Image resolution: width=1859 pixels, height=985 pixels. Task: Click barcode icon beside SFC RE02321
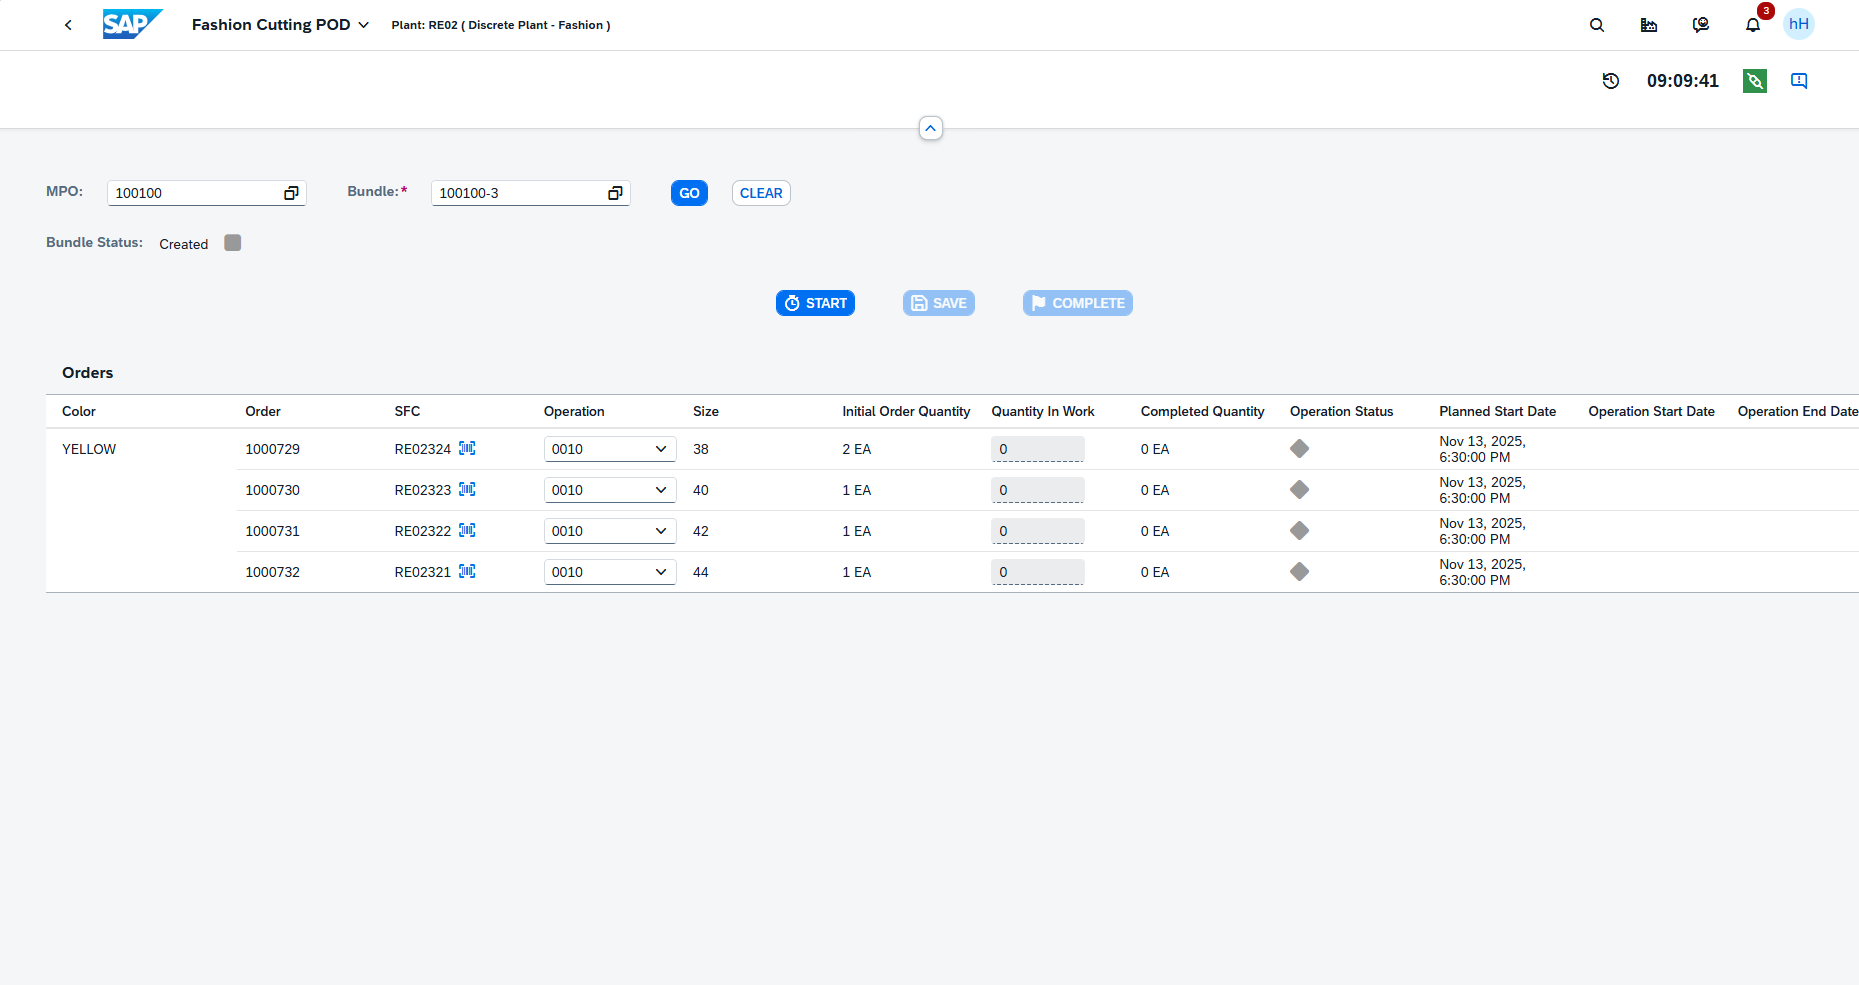pyautogui.click(x=467, y=572)
